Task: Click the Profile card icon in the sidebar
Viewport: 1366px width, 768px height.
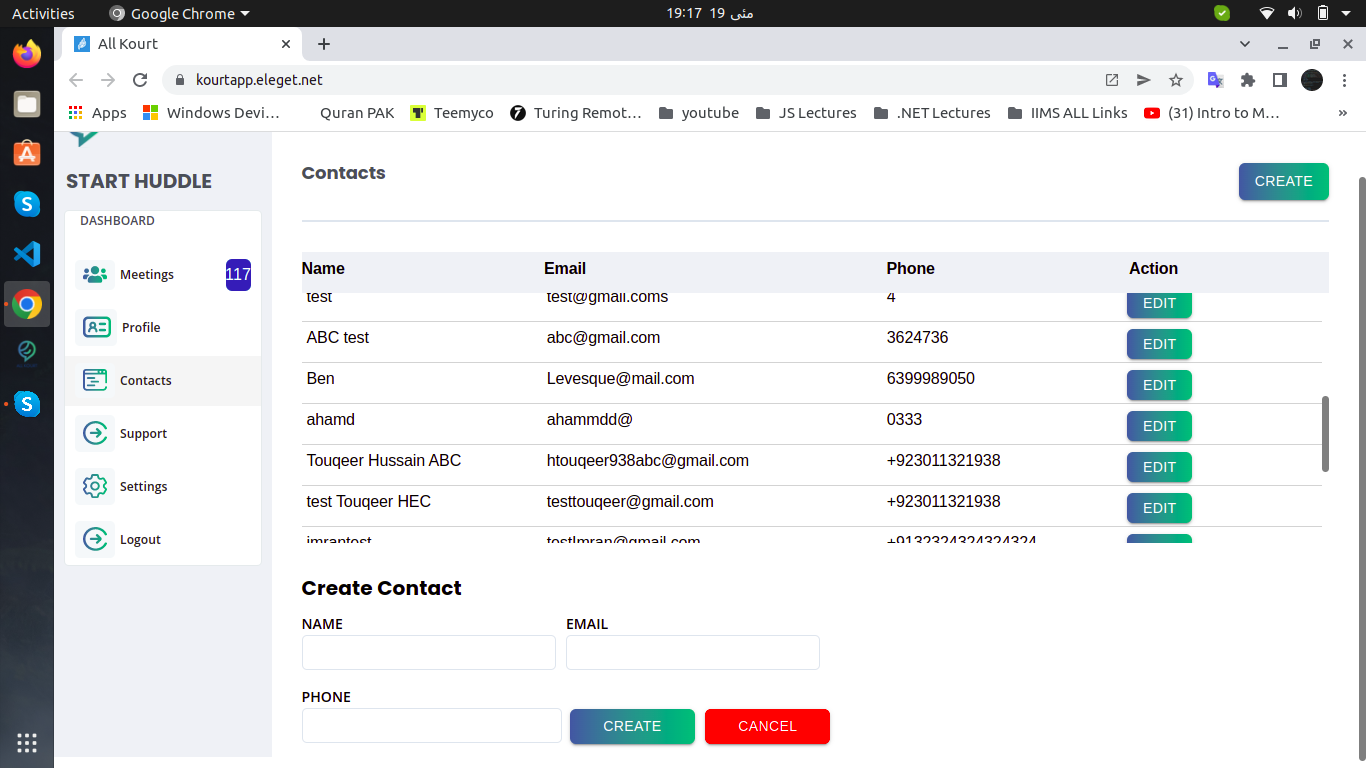Action: pos(96,327)
